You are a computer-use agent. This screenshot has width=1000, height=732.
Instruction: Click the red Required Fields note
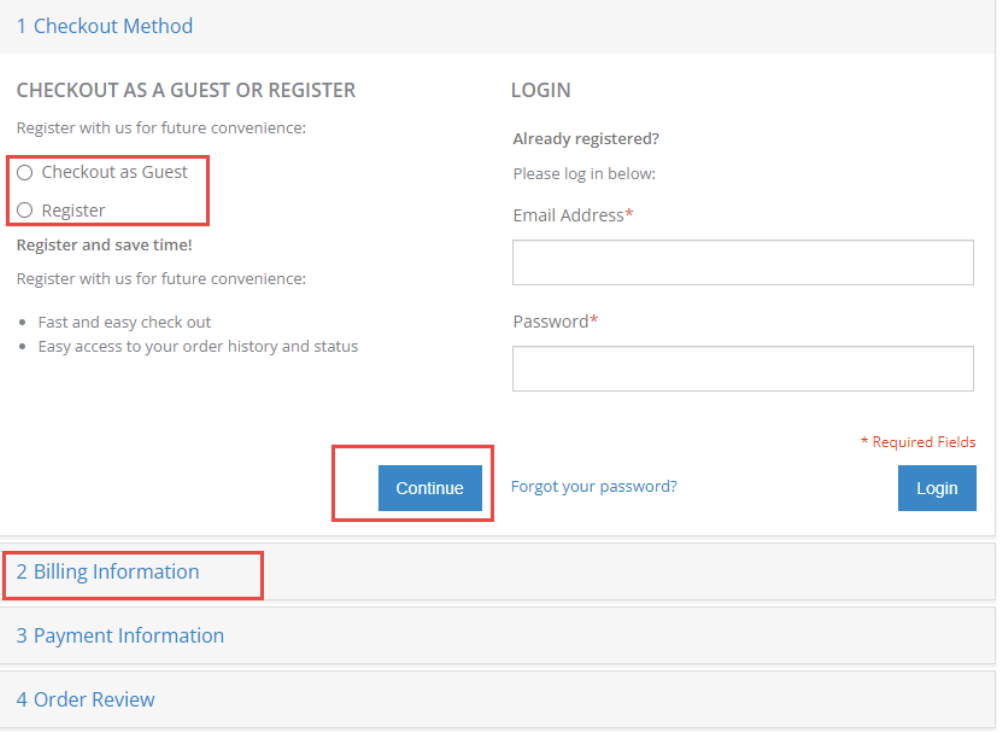click(x=918, y=442)
